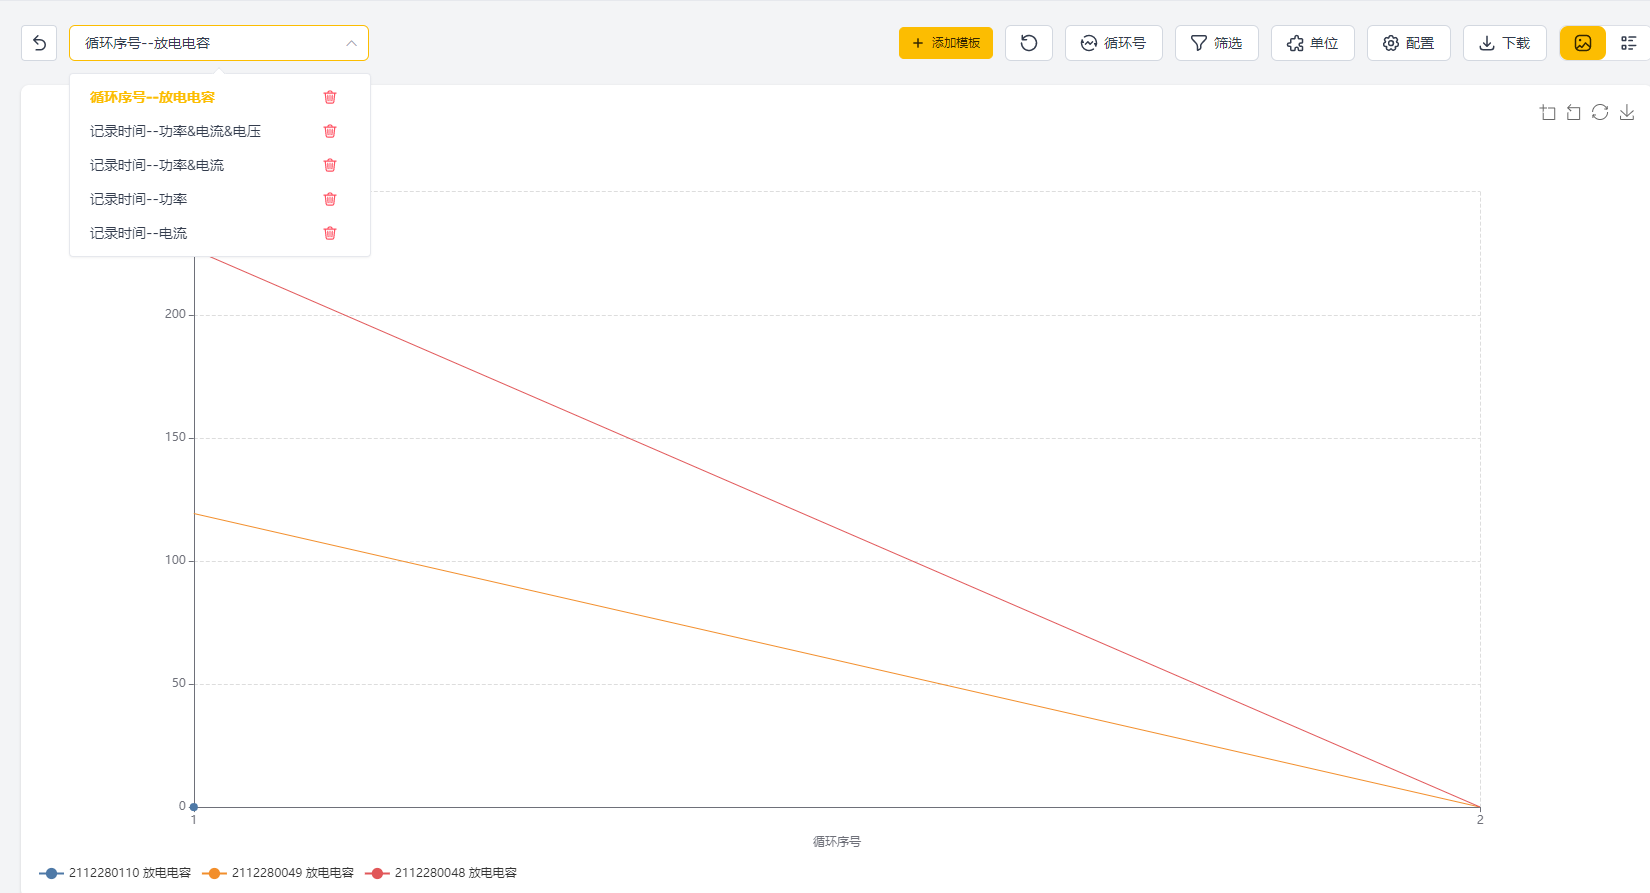Delete the 循环序号--放电电容 template
Viewport: 1650px width, 893px height.
(x=330, y=97)
